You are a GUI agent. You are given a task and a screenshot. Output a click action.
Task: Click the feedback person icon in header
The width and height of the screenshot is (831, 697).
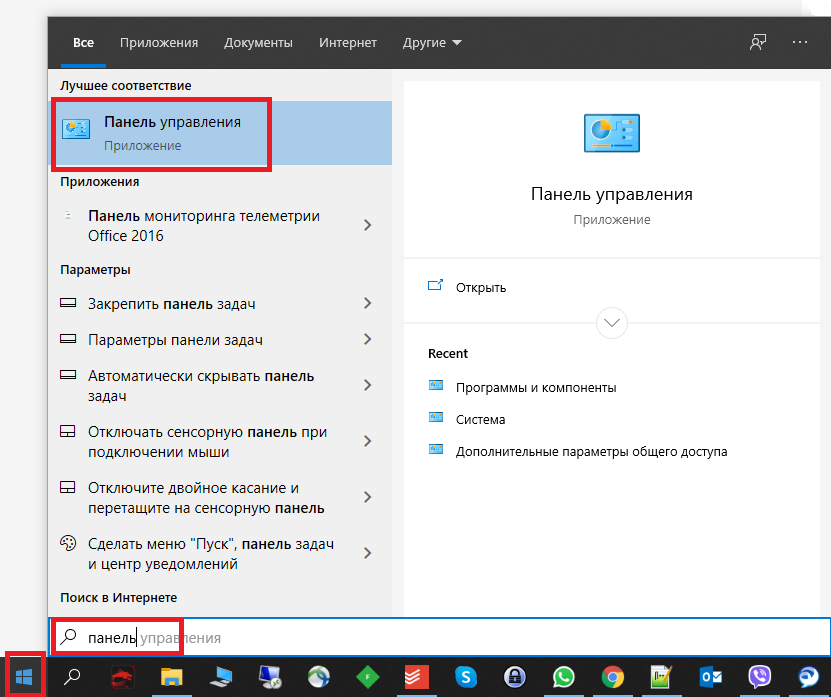[758, 42]
